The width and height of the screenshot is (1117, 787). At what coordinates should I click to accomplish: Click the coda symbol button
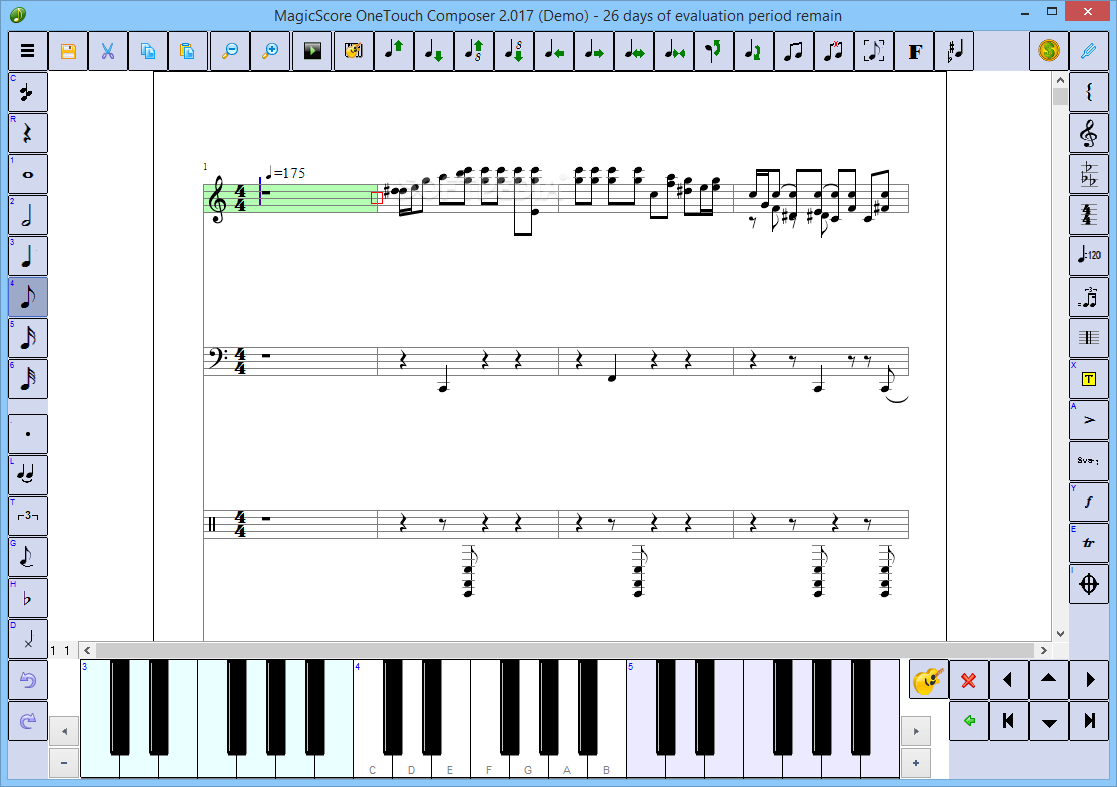tap(1089, 584)
